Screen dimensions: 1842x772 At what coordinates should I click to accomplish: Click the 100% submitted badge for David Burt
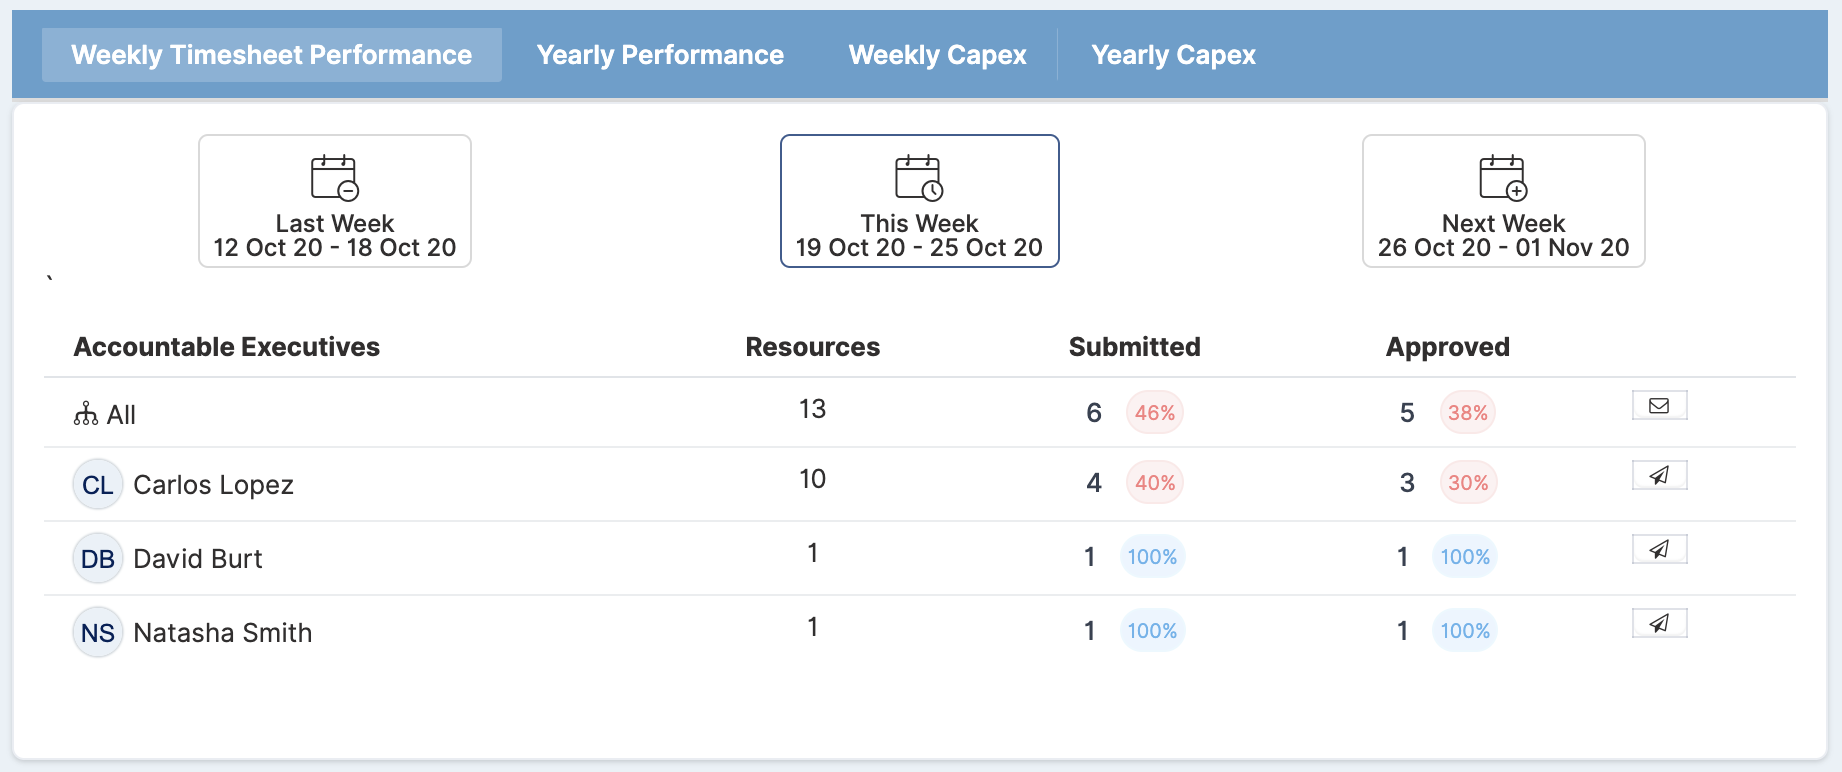[1152, 557]
